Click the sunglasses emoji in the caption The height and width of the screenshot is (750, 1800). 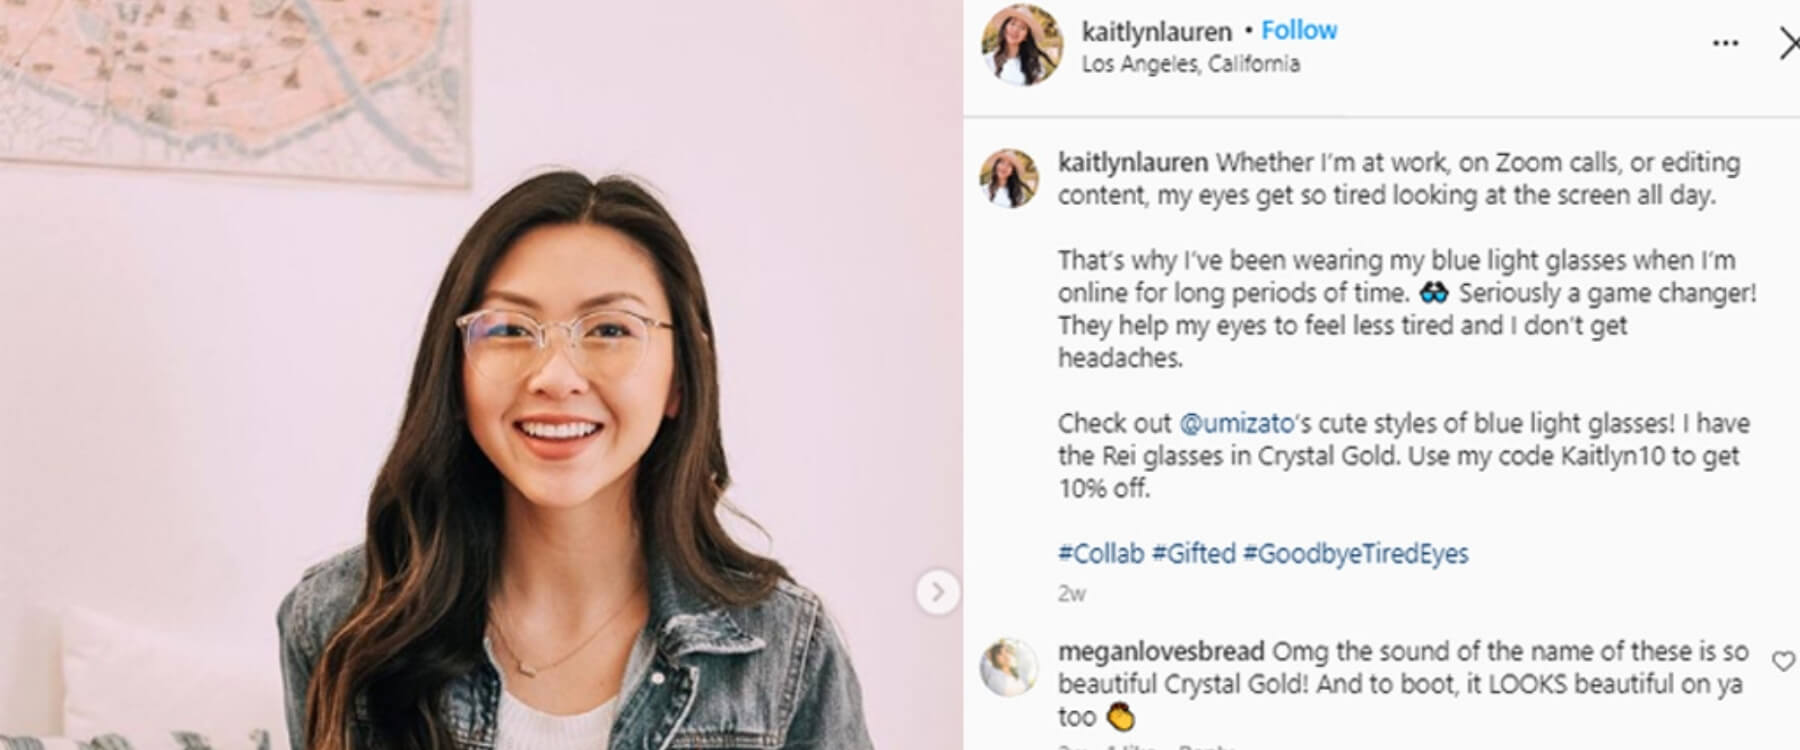click(x=1433, y=293)
